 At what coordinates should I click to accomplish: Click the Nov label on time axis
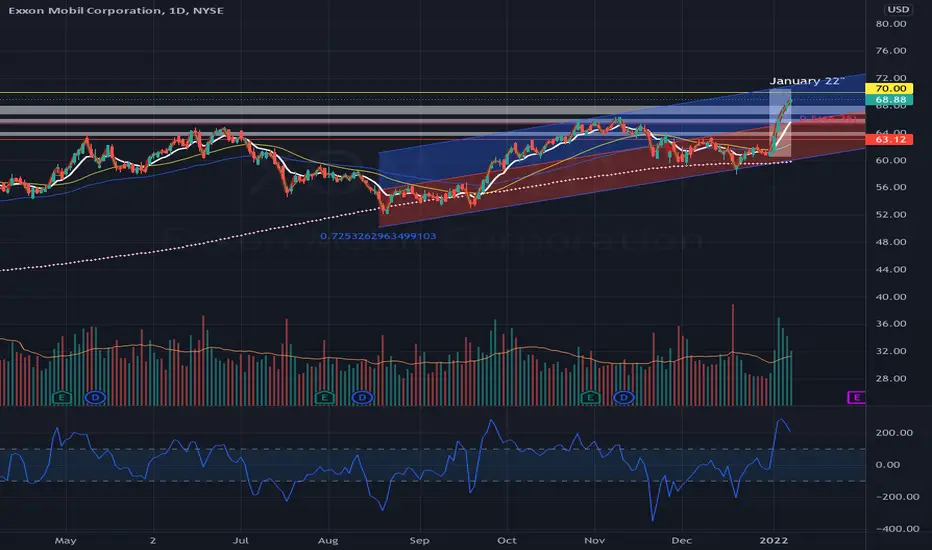click(594, 540)
